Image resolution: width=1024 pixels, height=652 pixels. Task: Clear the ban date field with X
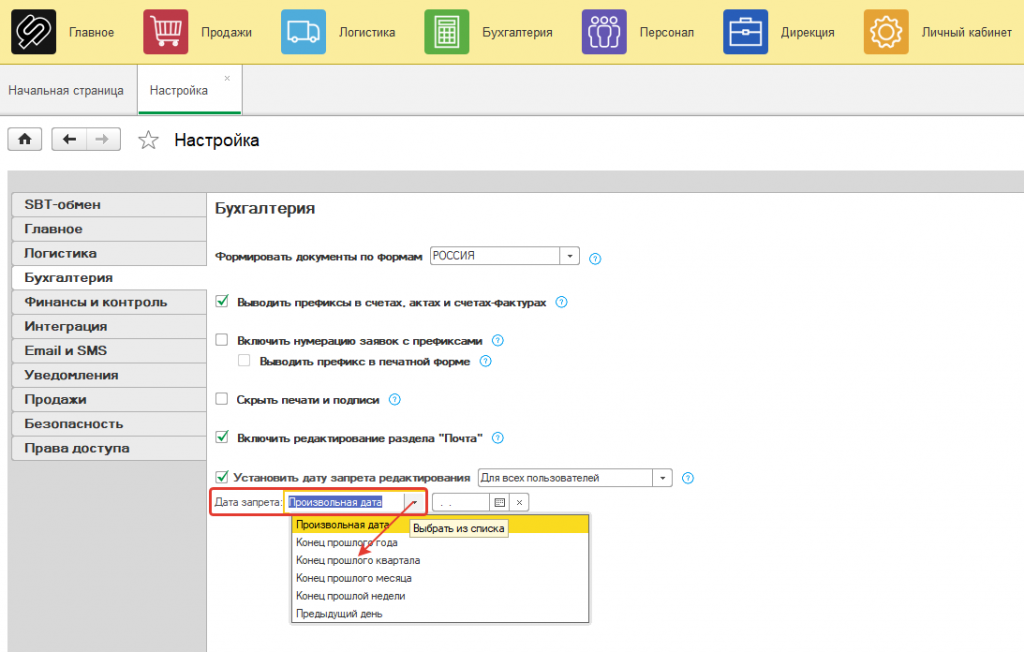(x=519, y=502)
